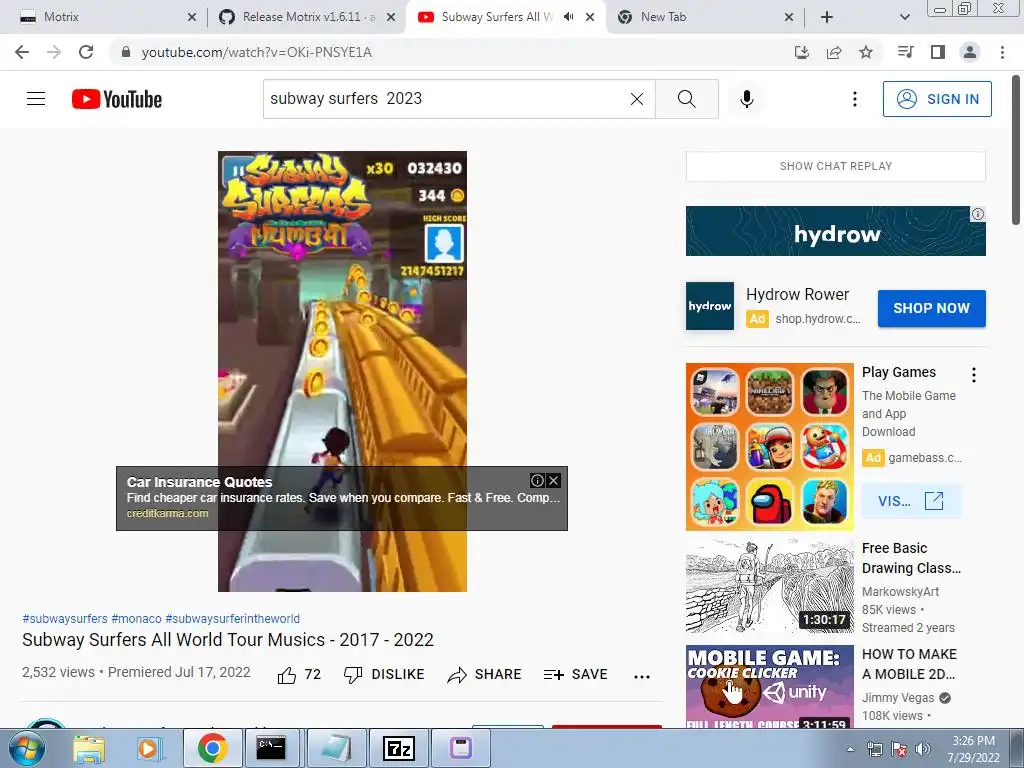
Task: Click the volume speaker tray icon
Action: pyautogui.click(x=923, y=749)
